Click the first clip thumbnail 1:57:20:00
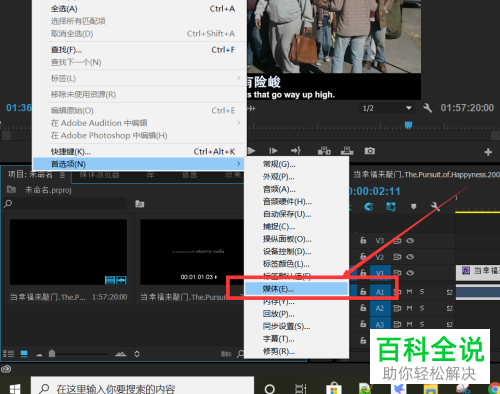500x394 pixels. (68, 252)
